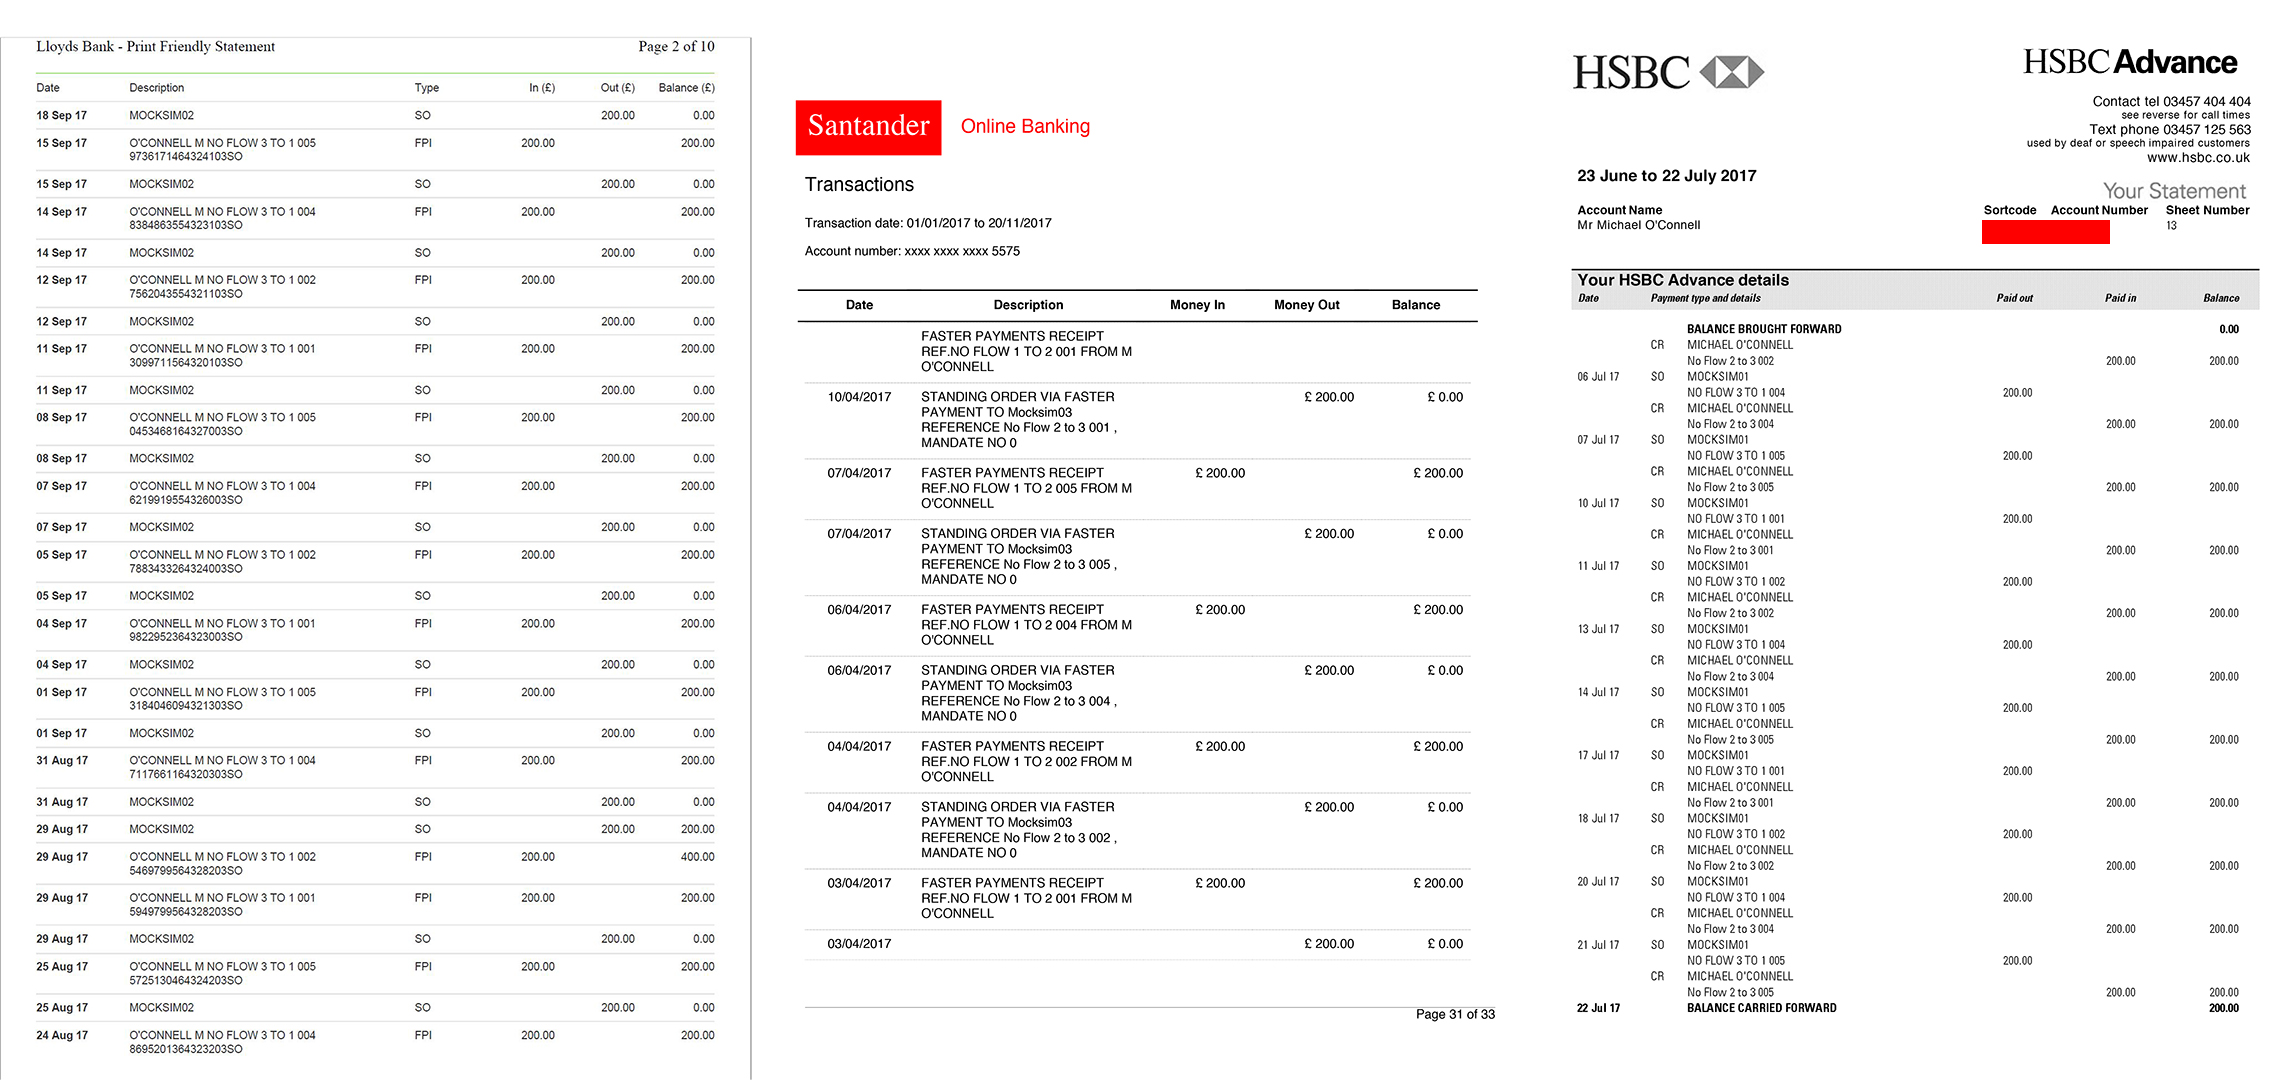Click the Lloyds 'Description' column header
This screenshot has height=1080, width=2291.
pos(157,88)
